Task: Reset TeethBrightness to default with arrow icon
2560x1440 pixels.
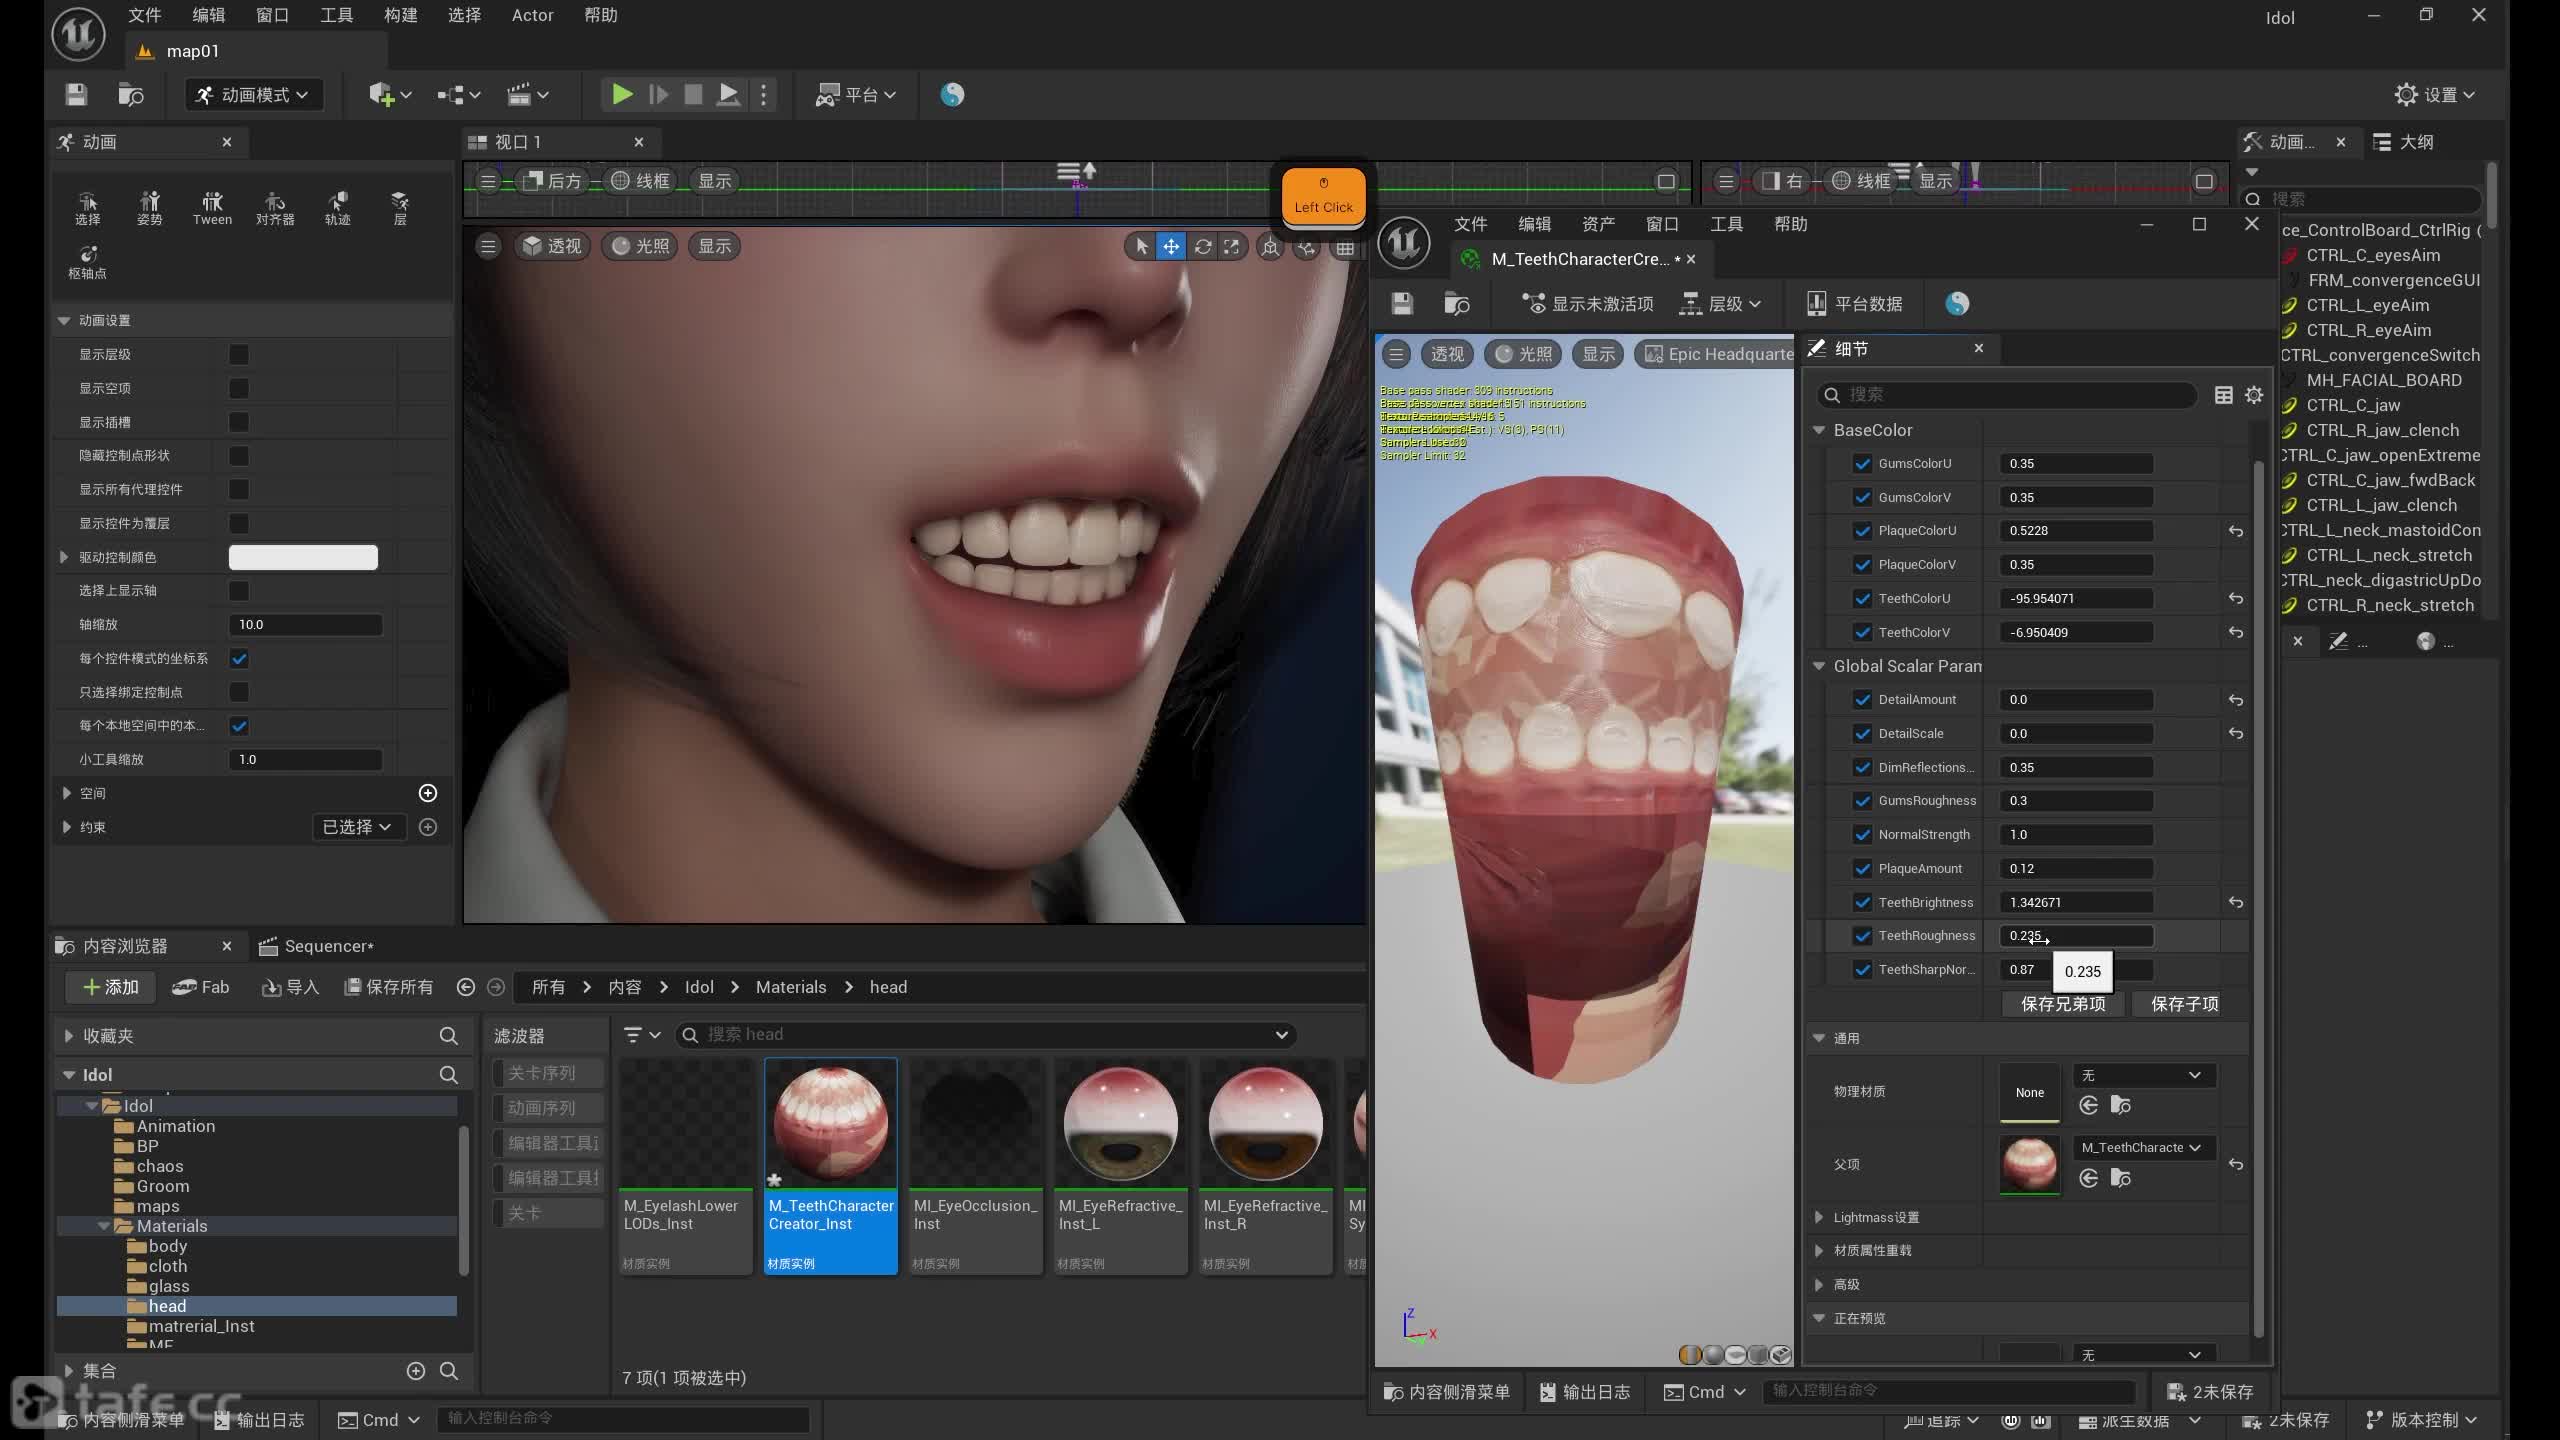Action: [x=2236, y=902]
